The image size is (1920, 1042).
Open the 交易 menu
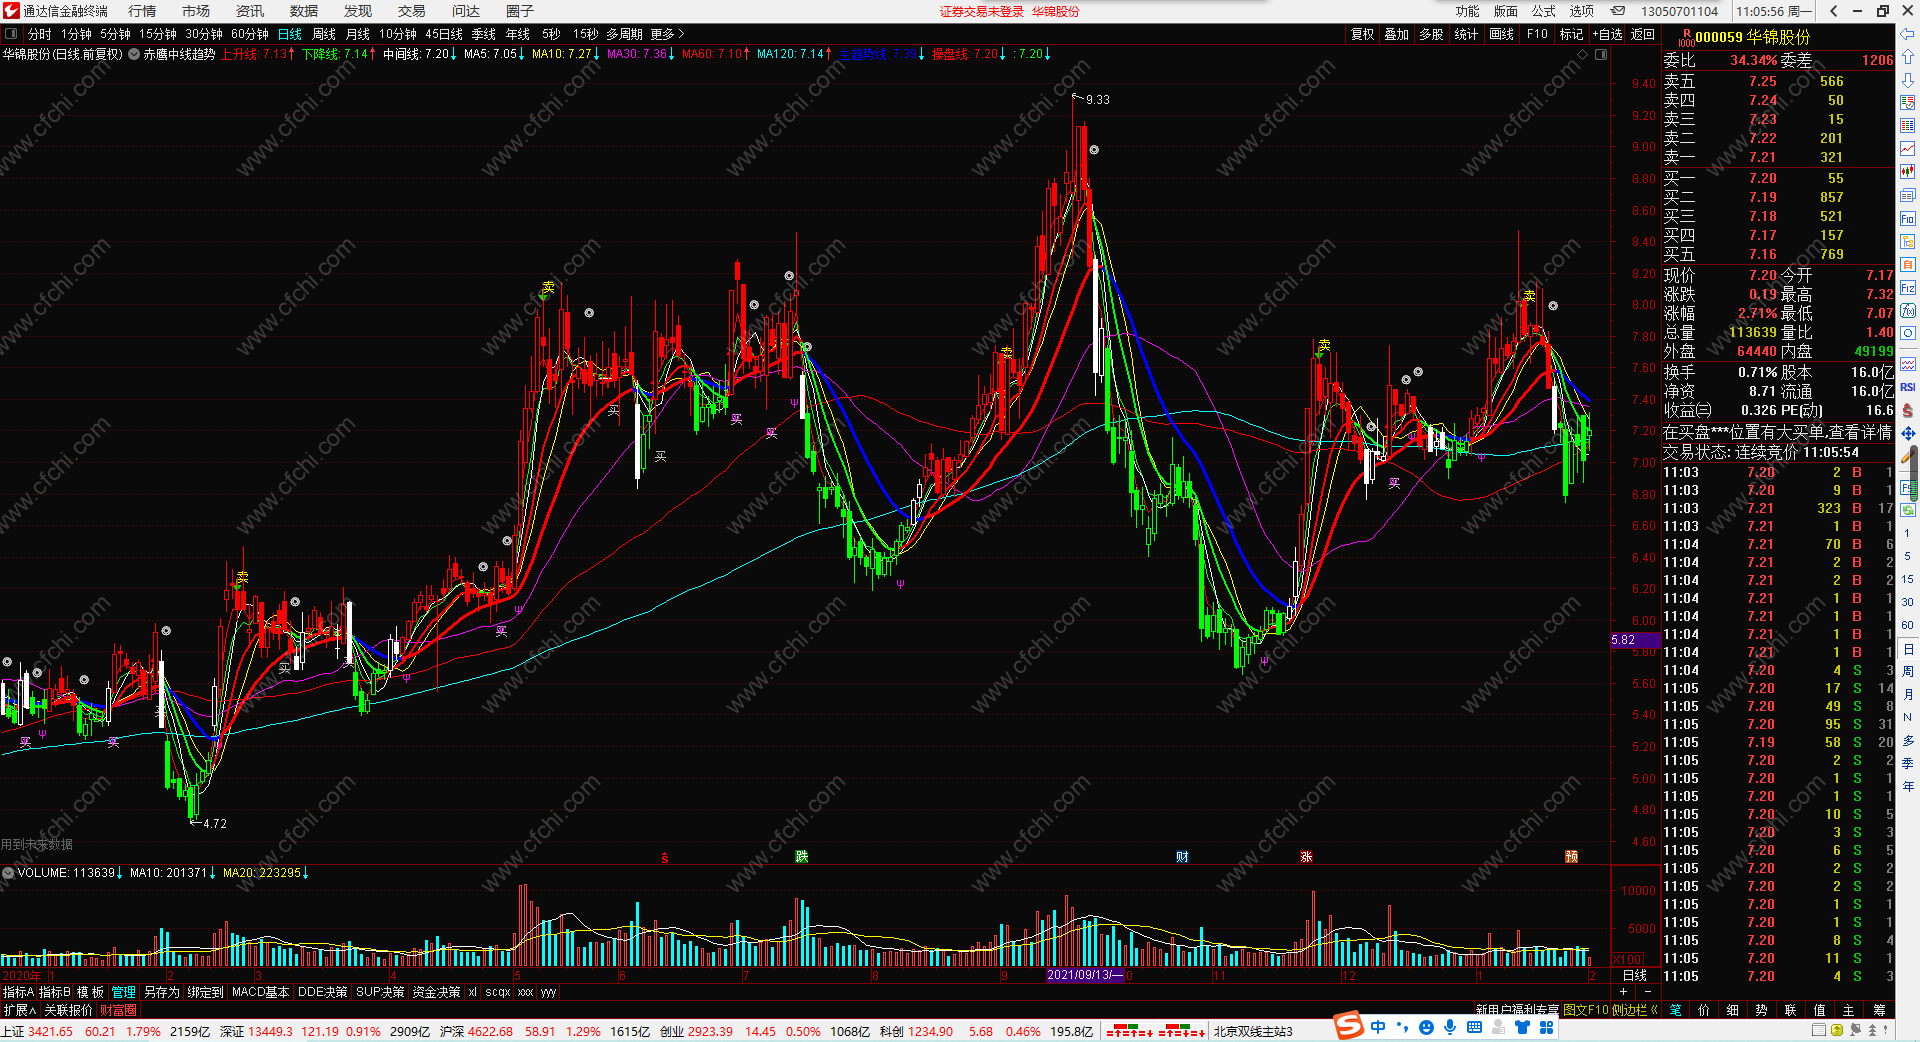click(412, 11)
